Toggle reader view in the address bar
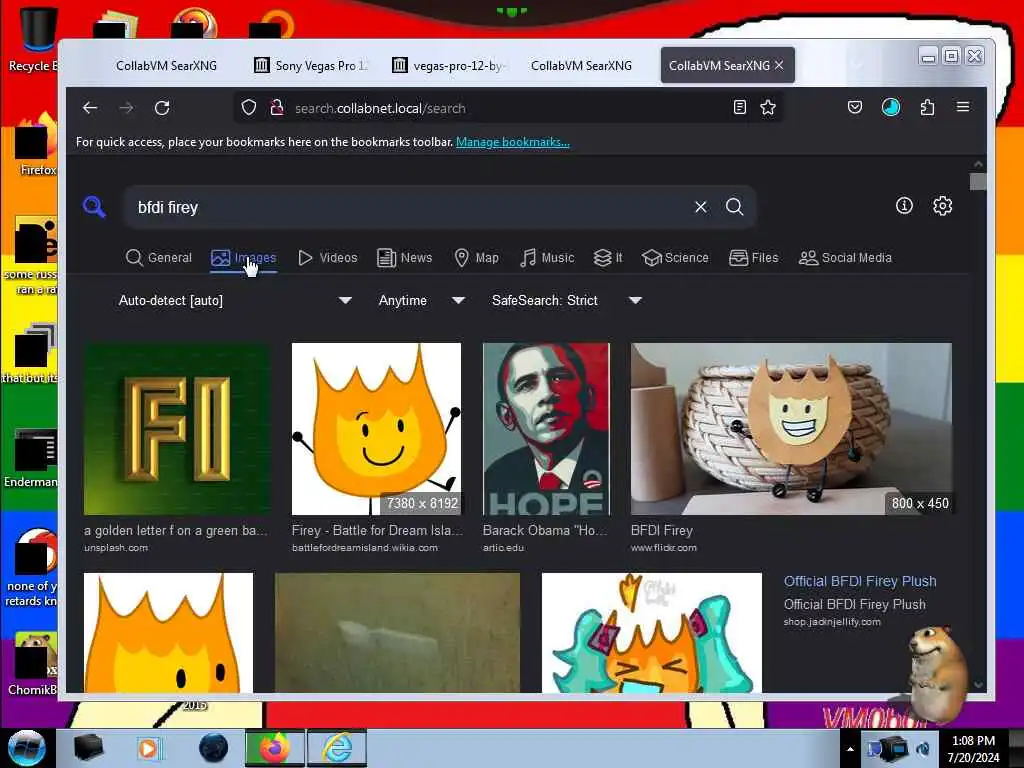 (x=739, y=107)
